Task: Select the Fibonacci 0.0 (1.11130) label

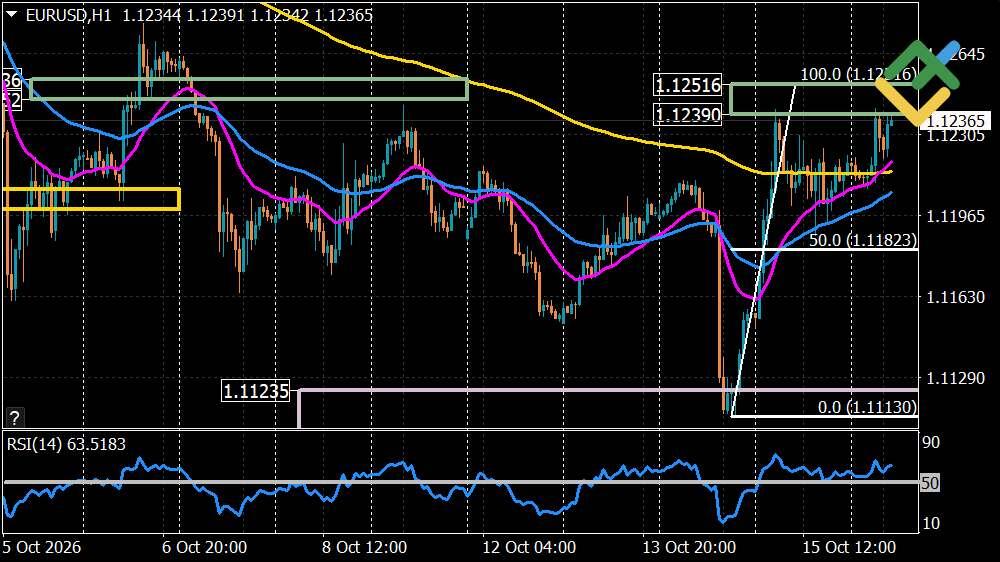Action: click(867, 407)
